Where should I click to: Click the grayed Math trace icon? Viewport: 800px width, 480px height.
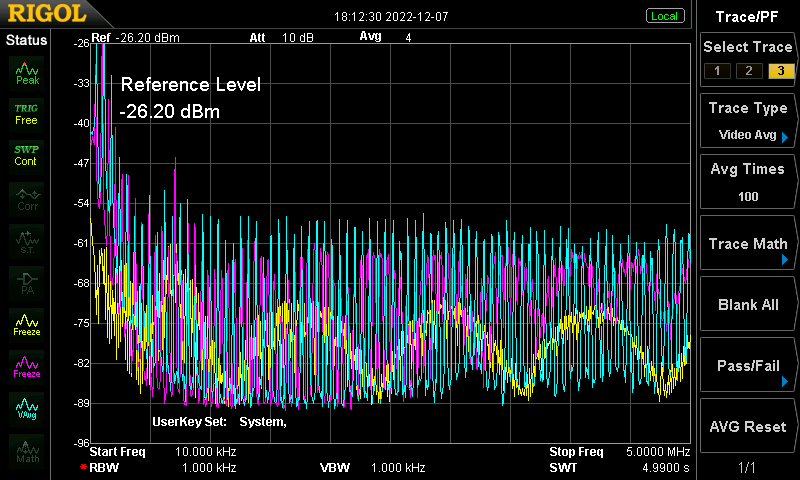(27, 451)
